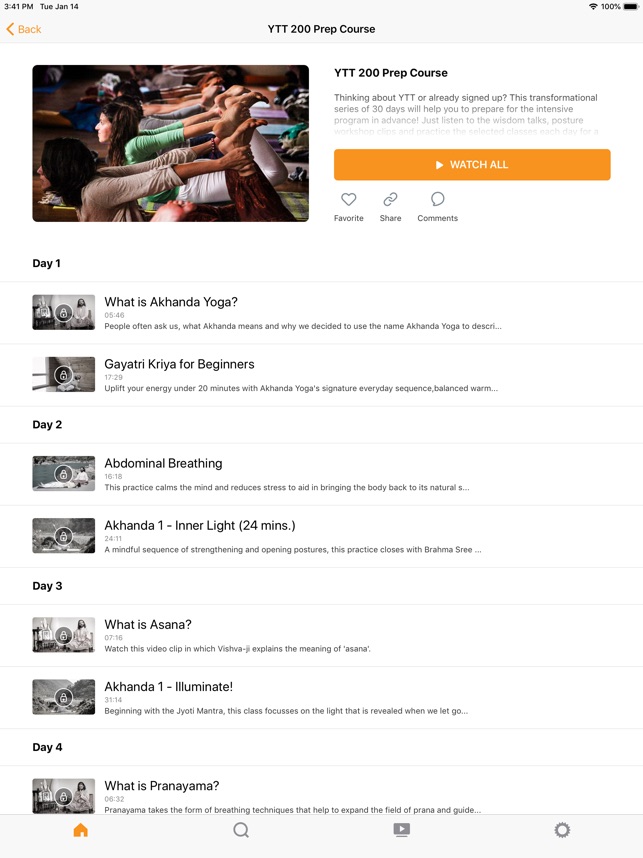
Task: Tap lock icon on Gayatri Kriya thumbnail
Action: click(63, 375)
